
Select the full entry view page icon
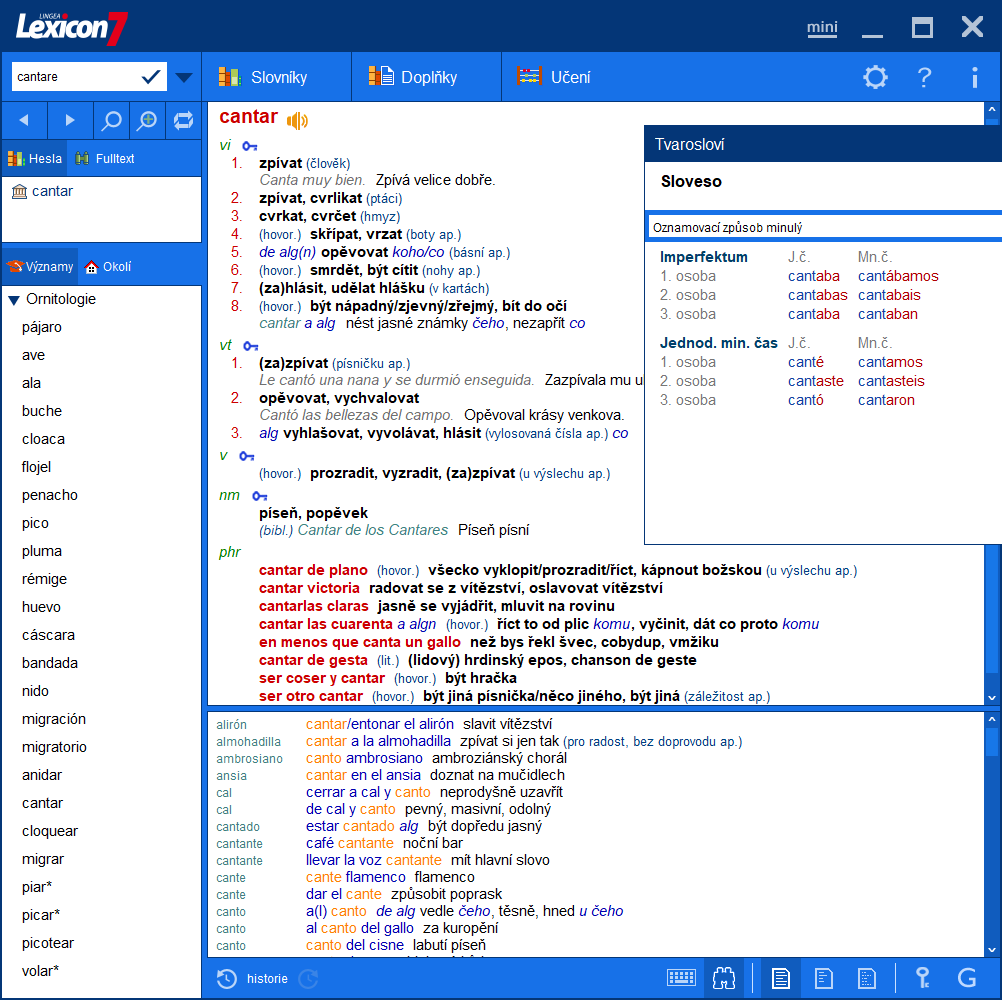tap(780, 978)
